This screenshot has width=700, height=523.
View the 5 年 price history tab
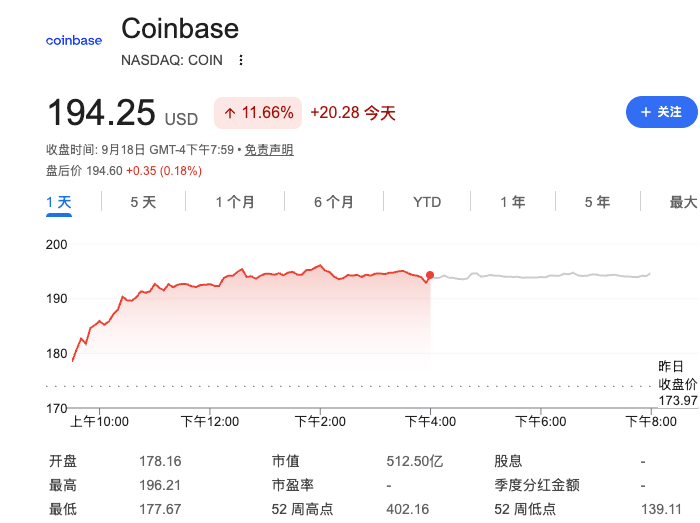point(597,202)
